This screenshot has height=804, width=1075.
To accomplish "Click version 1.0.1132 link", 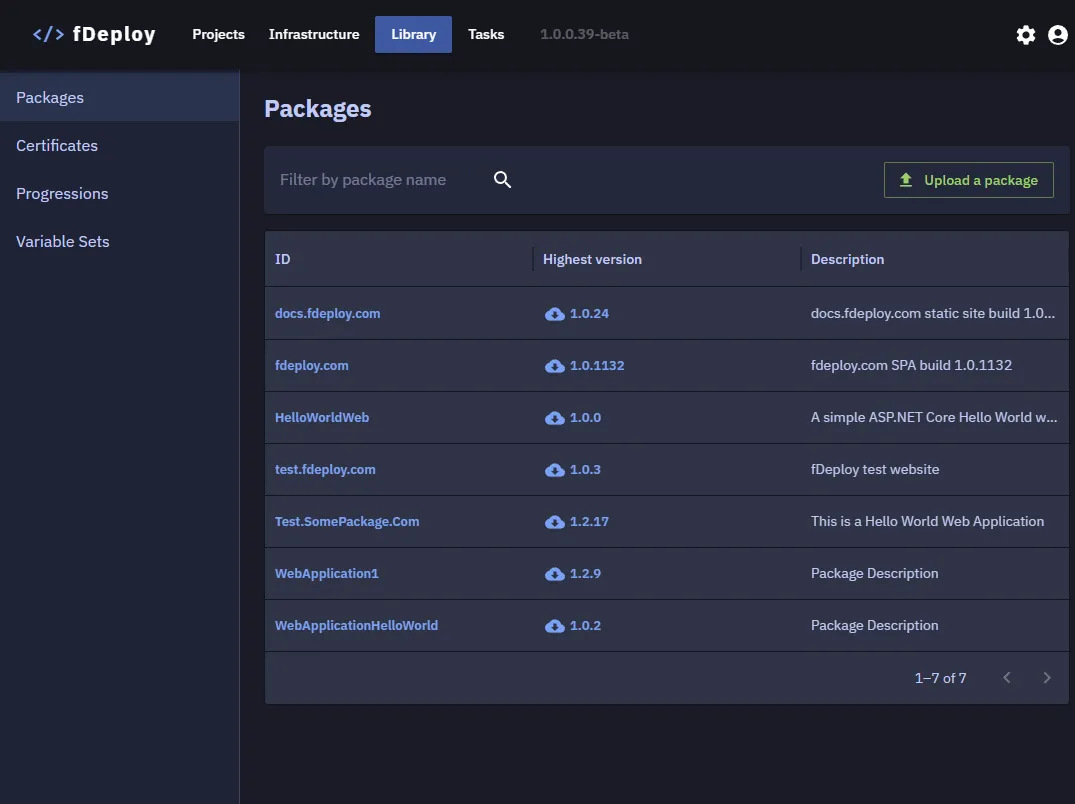I will click(597, 365).
